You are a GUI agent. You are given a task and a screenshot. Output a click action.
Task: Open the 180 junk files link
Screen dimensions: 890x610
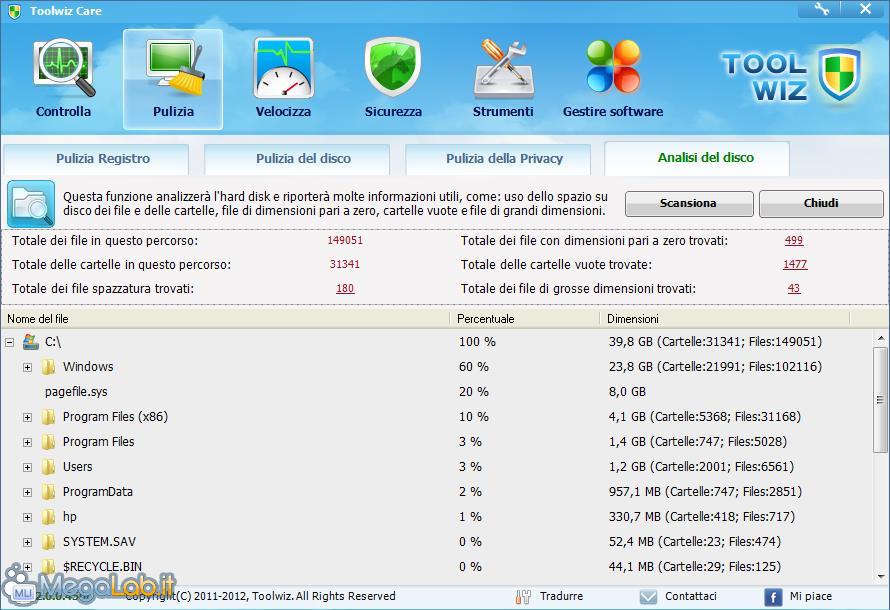345,289
